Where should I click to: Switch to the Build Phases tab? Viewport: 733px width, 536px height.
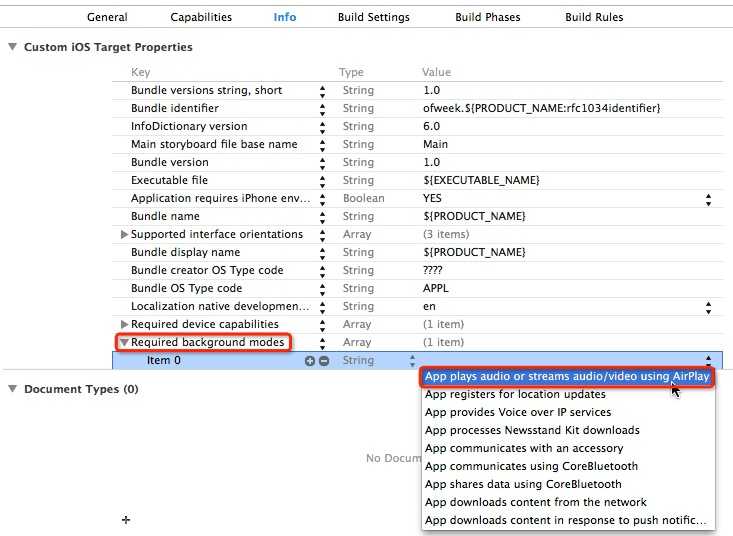point(488,17)
